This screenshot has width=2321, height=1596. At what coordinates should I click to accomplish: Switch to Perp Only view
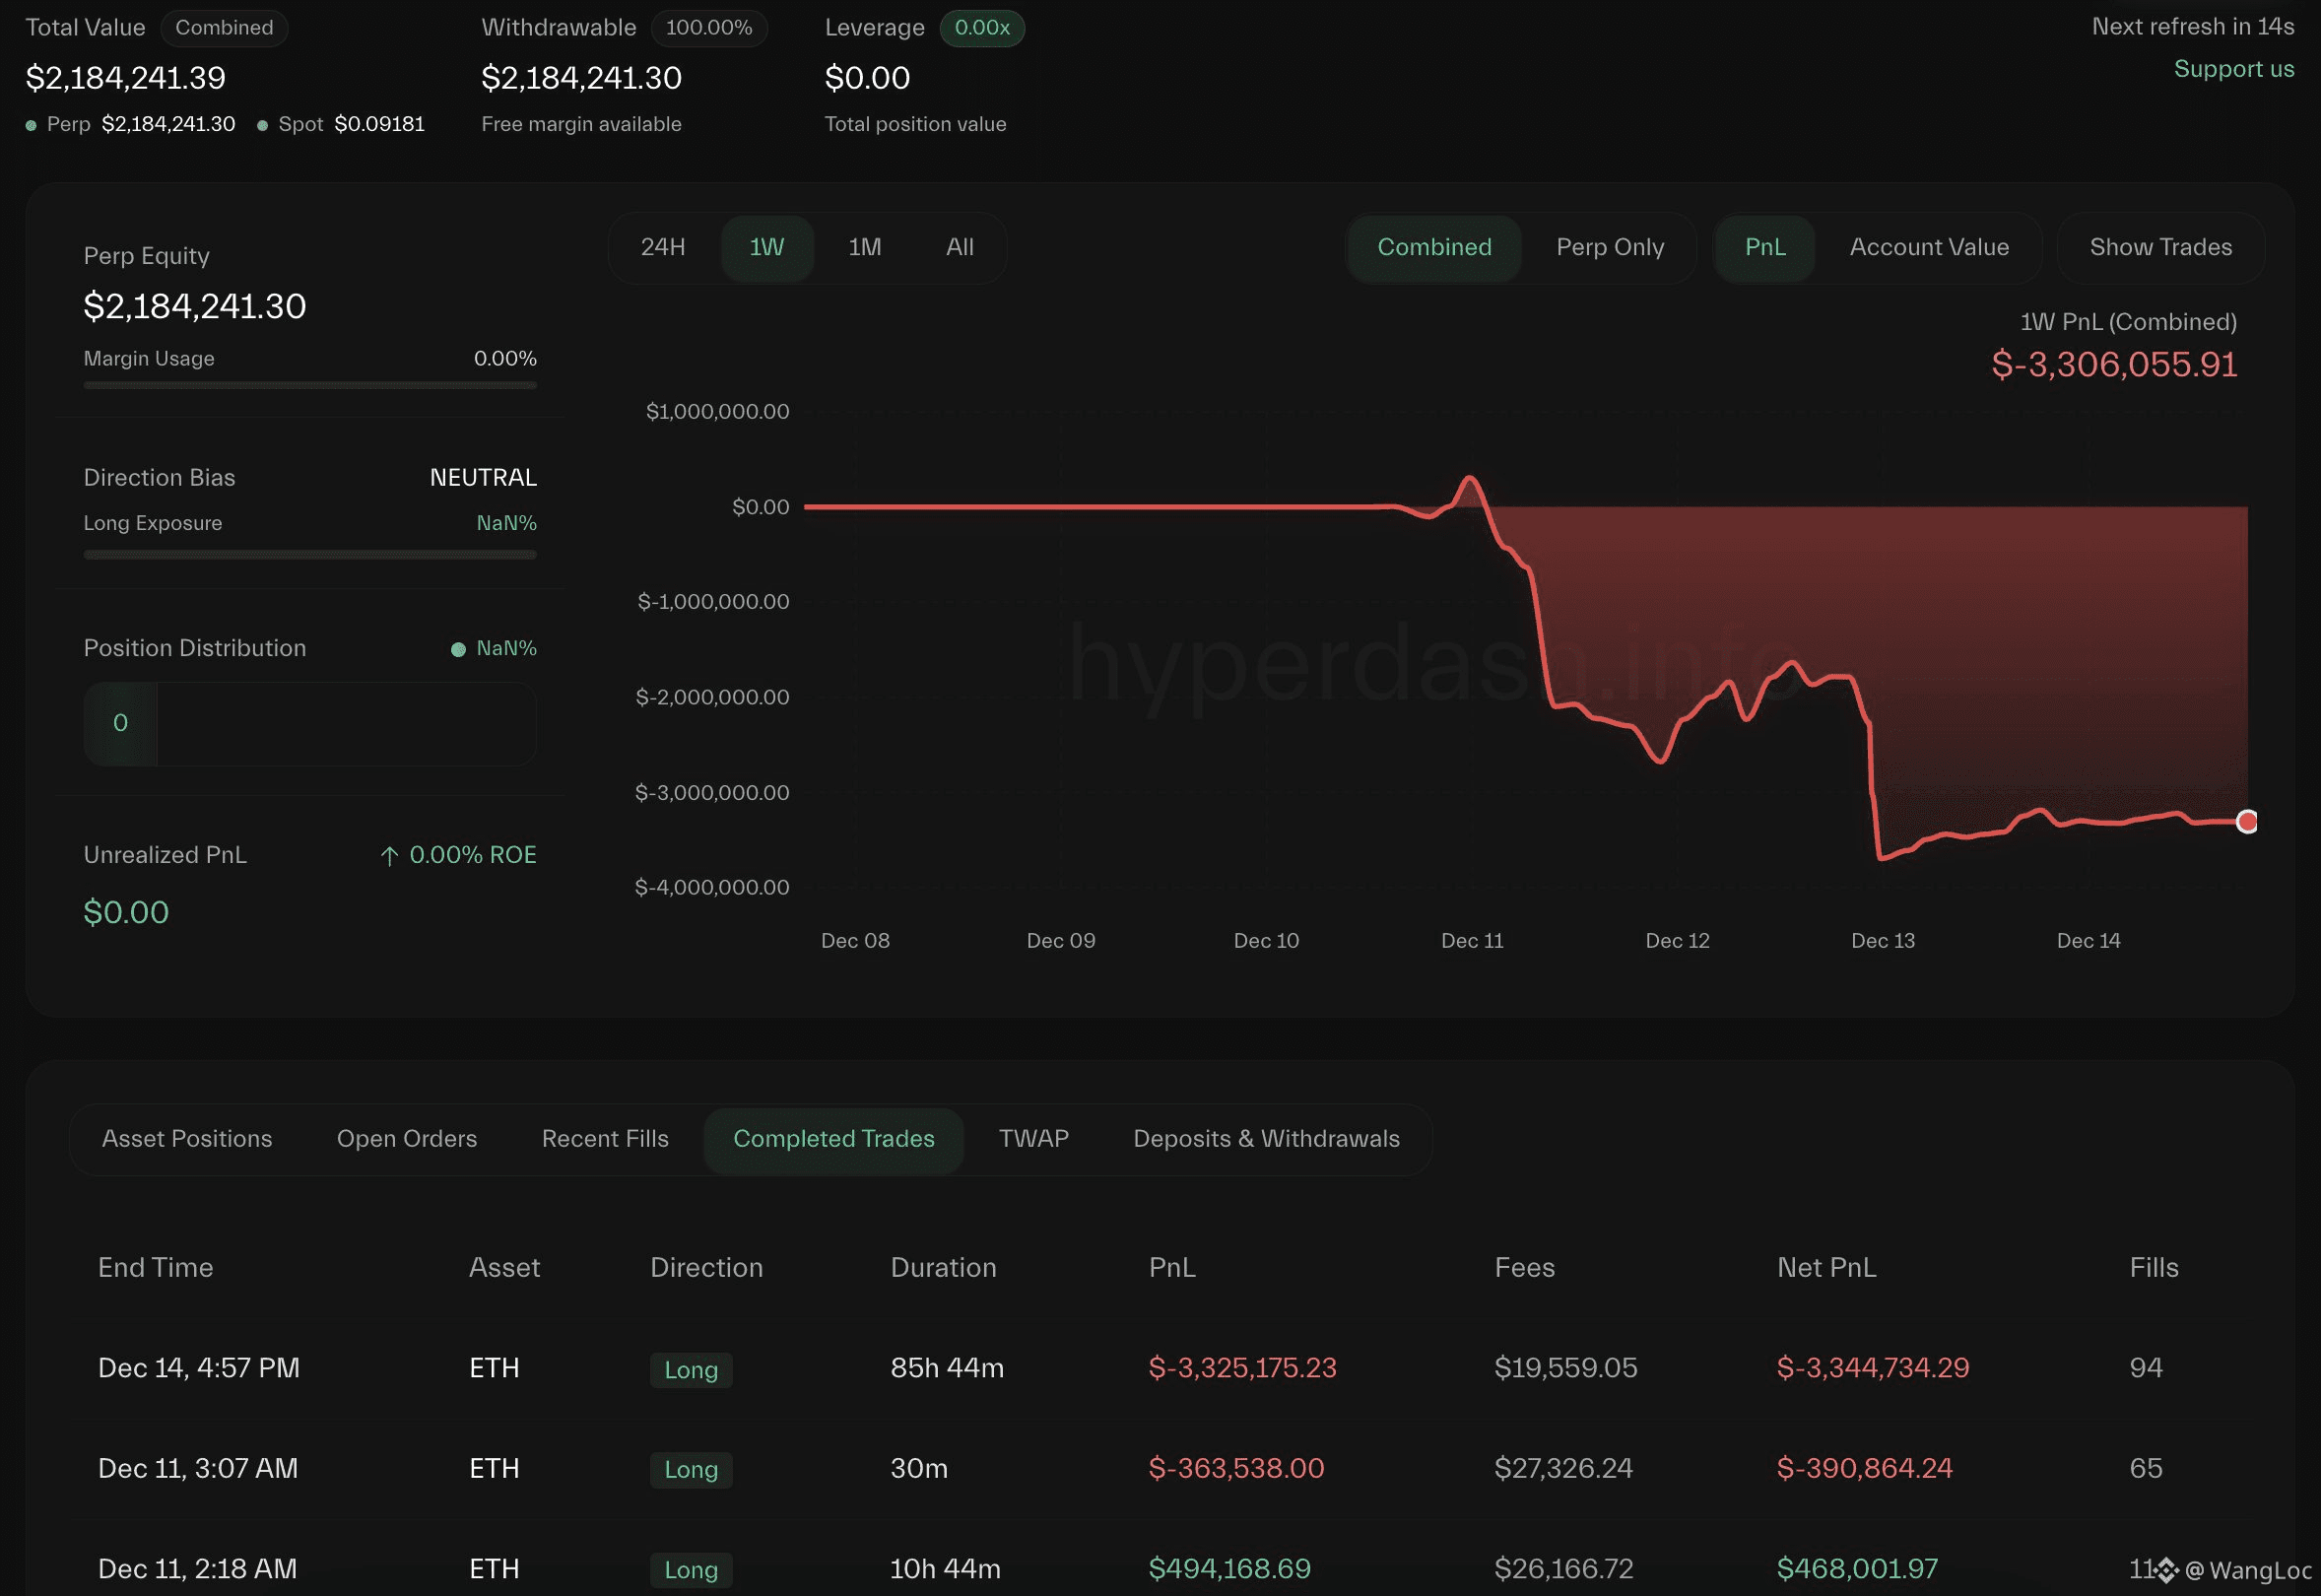tap(1609, 247)
